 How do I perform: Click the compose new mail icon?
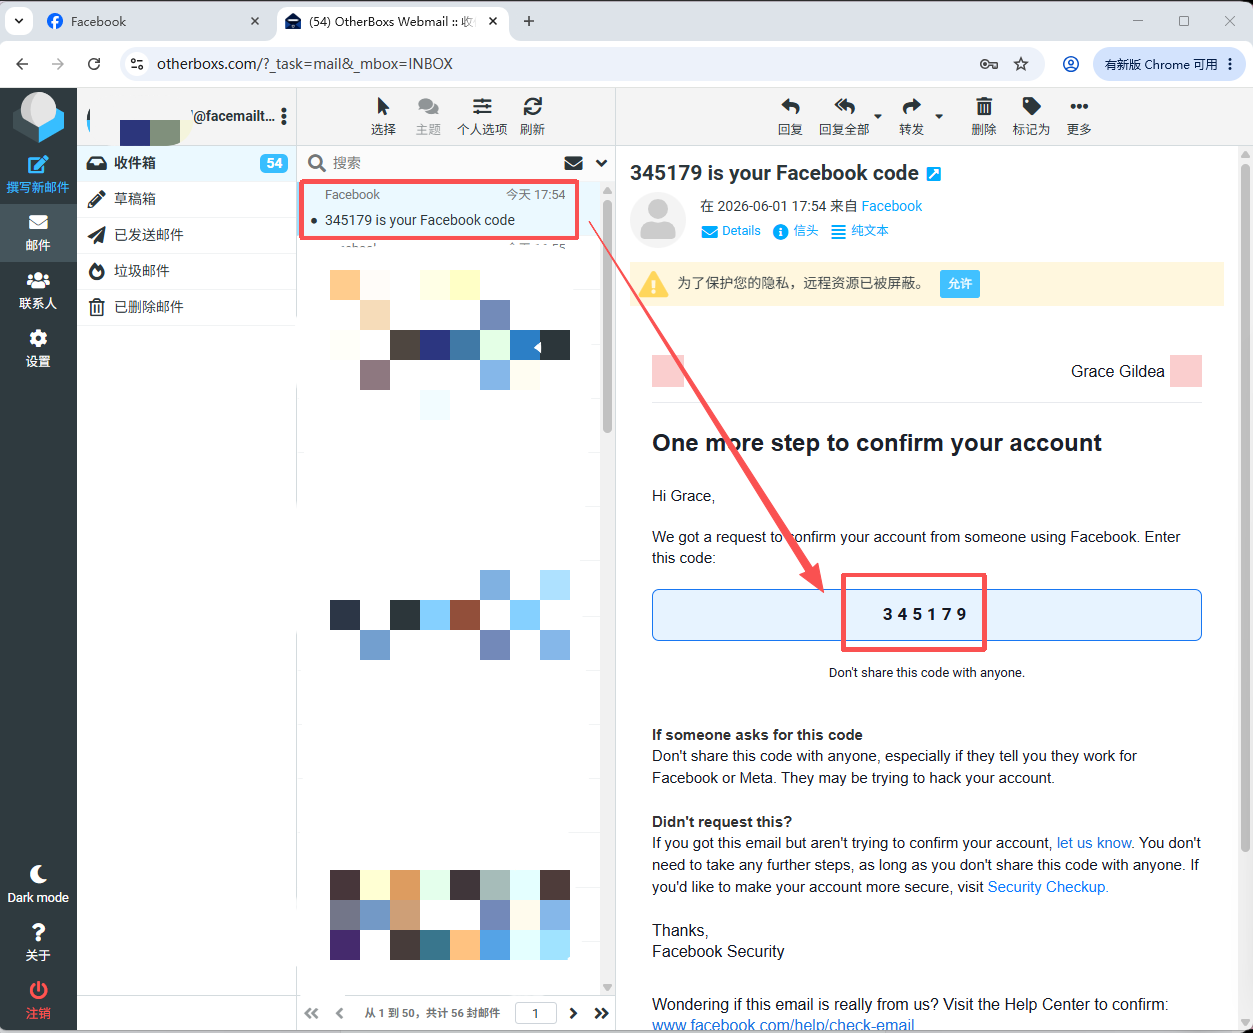click(38, 174)
